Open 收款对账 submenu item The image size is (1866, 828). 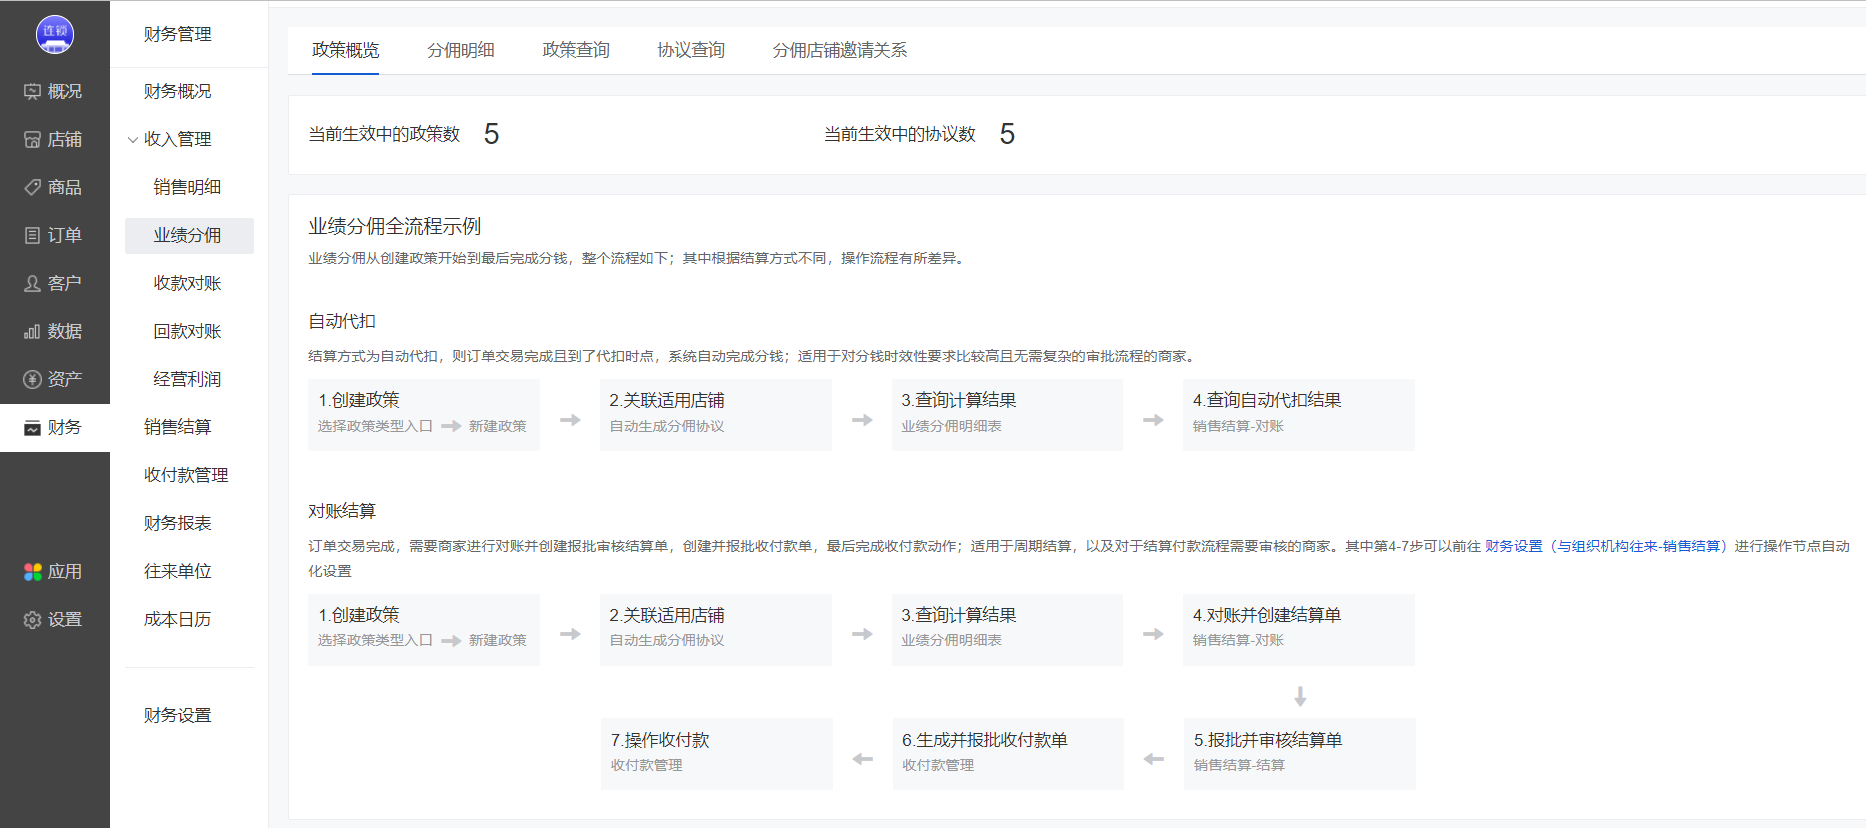(187, 283)
